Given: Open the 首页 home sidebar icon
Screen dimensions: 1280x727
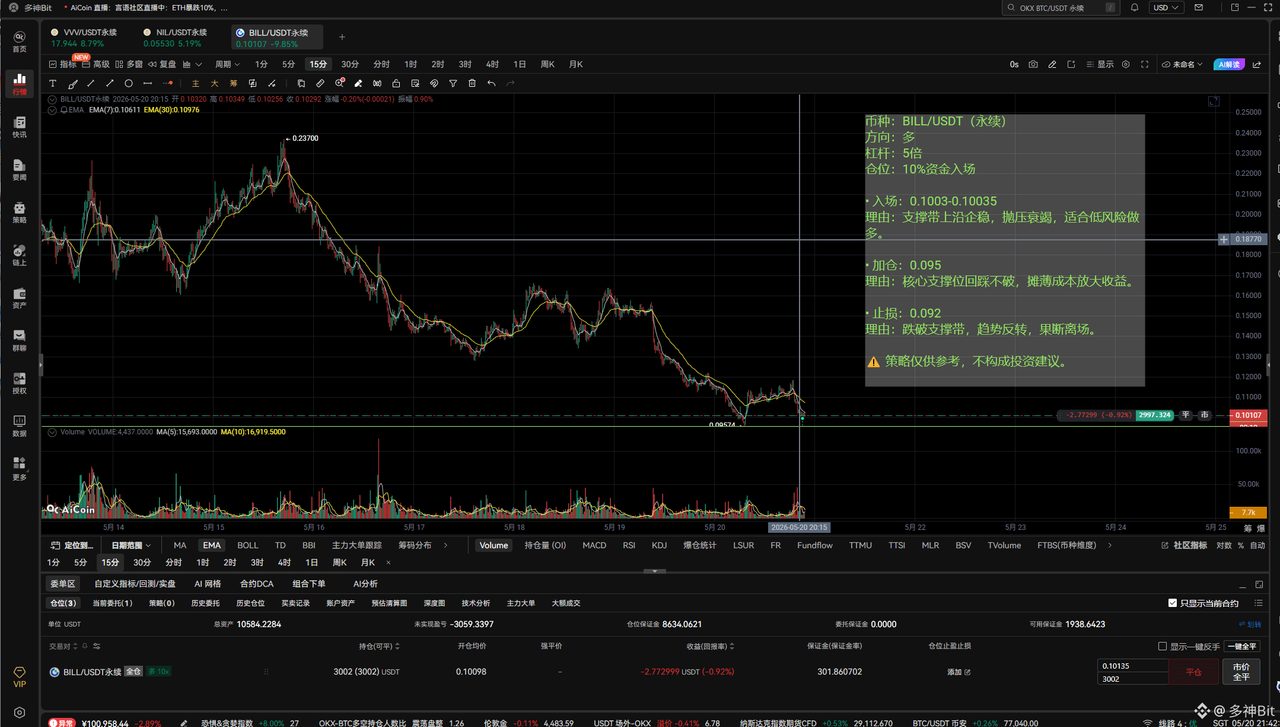Looking at the screenshot, I should (x=19, y=40).
